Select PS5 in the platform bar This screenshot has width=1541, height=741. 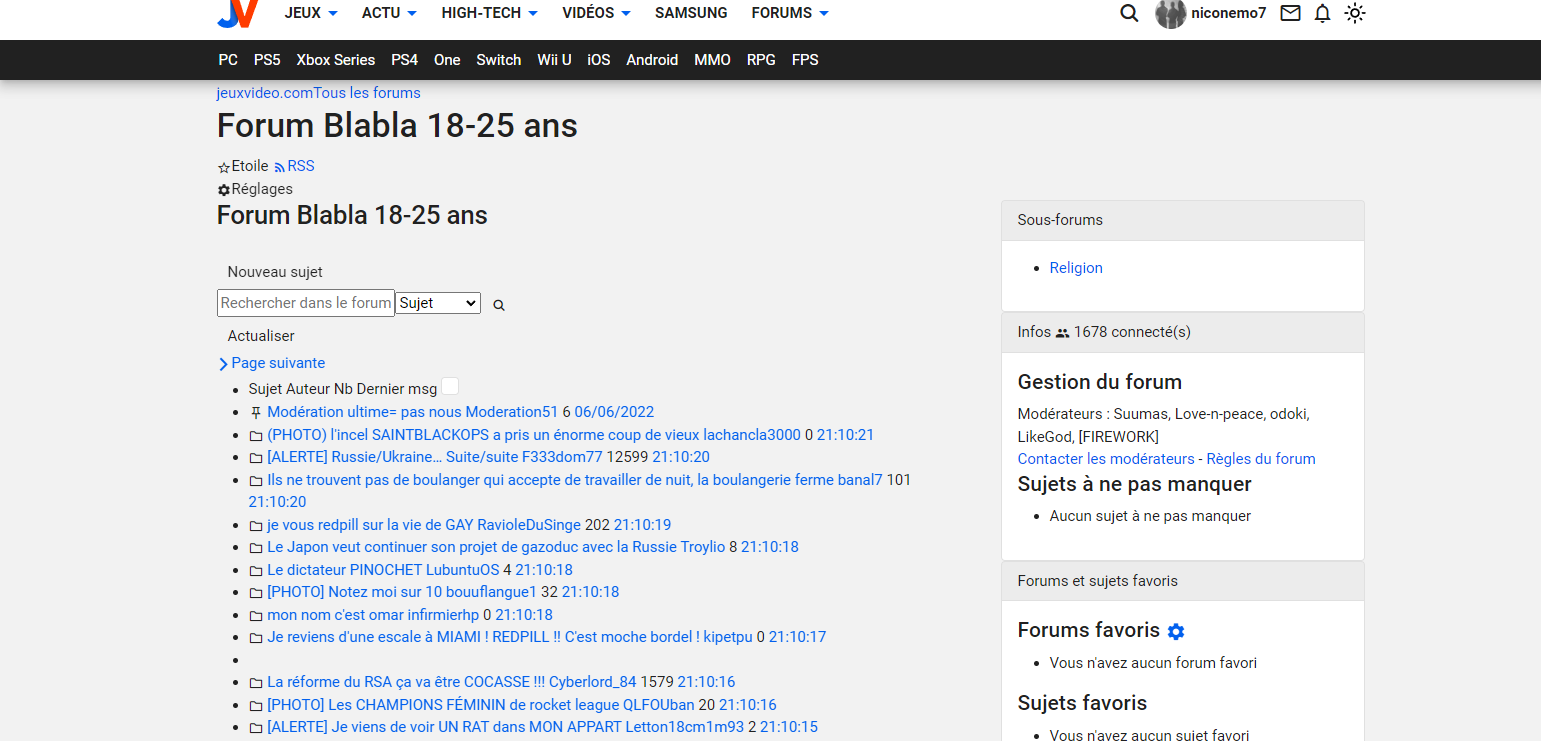[x=267, y=60]
